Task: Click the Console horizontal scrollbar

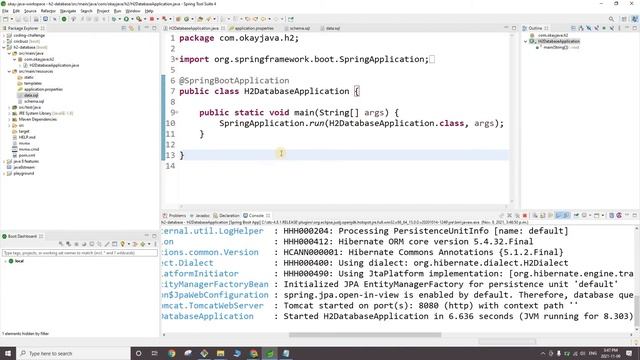Action: [365, 335]
